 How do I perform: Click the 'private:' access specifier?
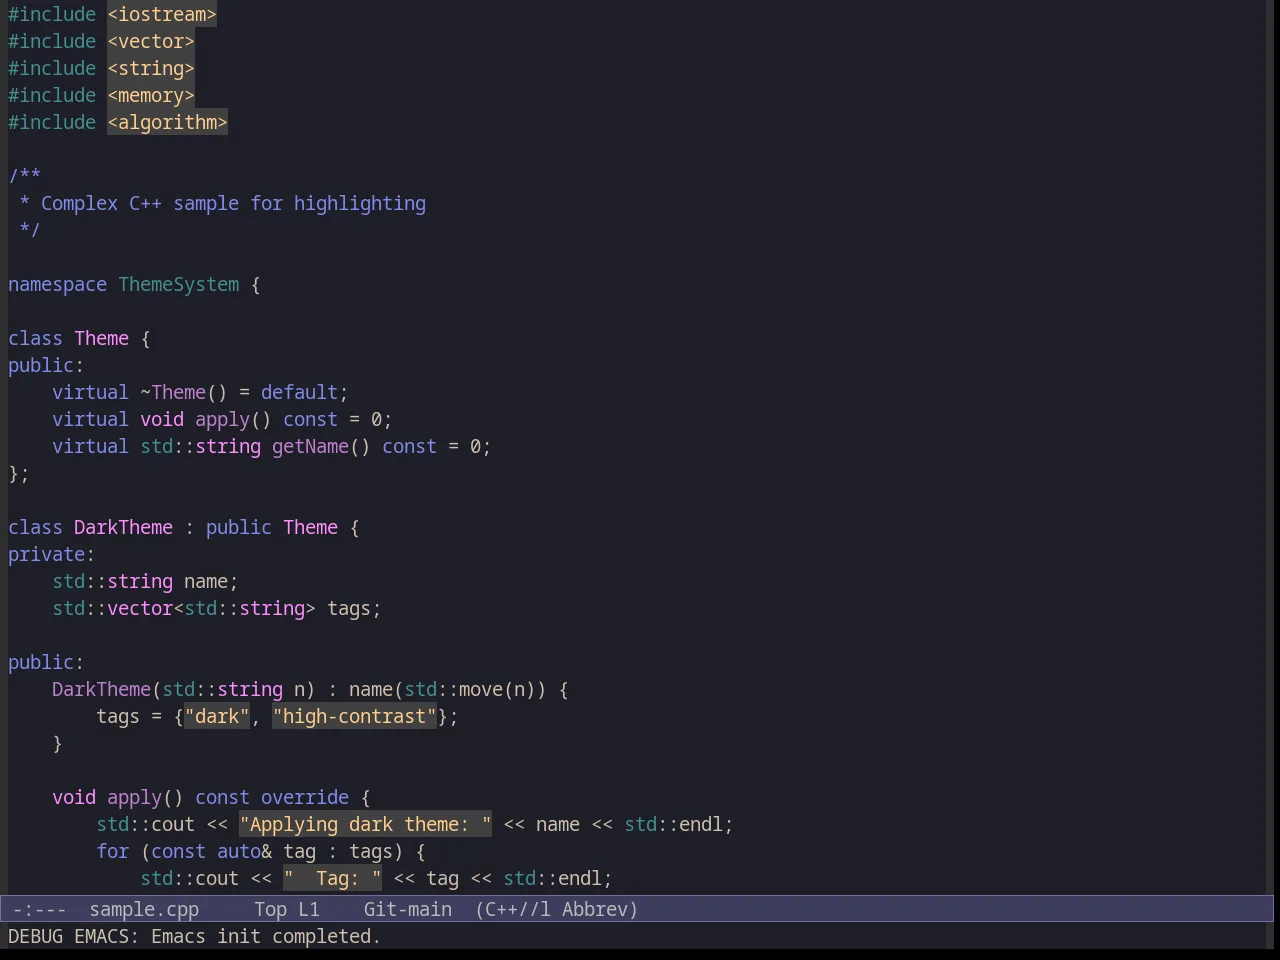pos(51,554)
